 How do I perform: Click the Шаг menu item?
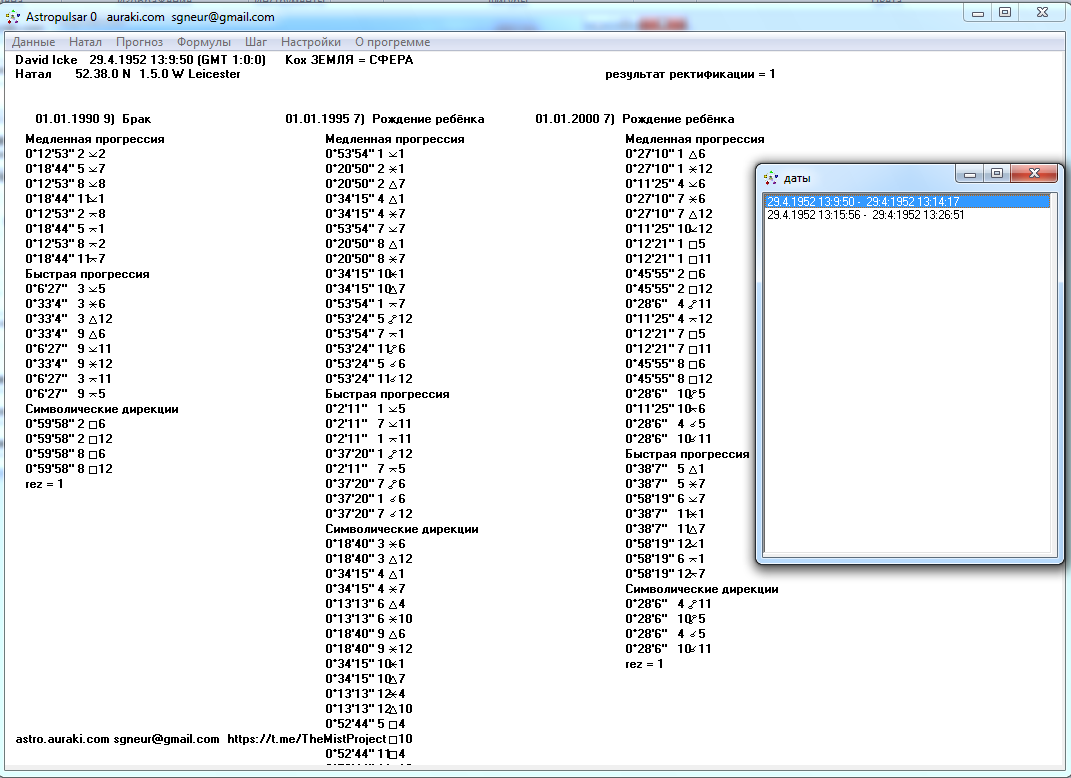256,42
